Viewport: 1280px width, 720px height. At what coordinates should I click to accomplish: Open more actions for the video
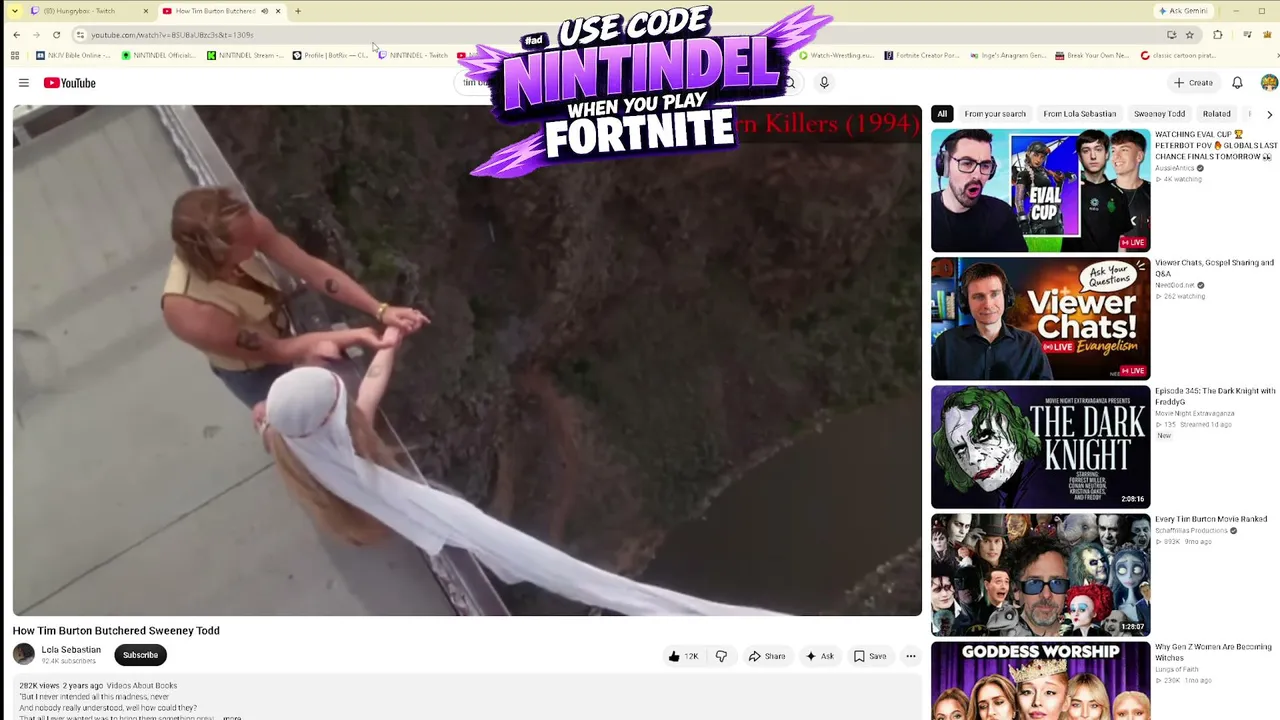pyautogui.click(x=910, y=656)
